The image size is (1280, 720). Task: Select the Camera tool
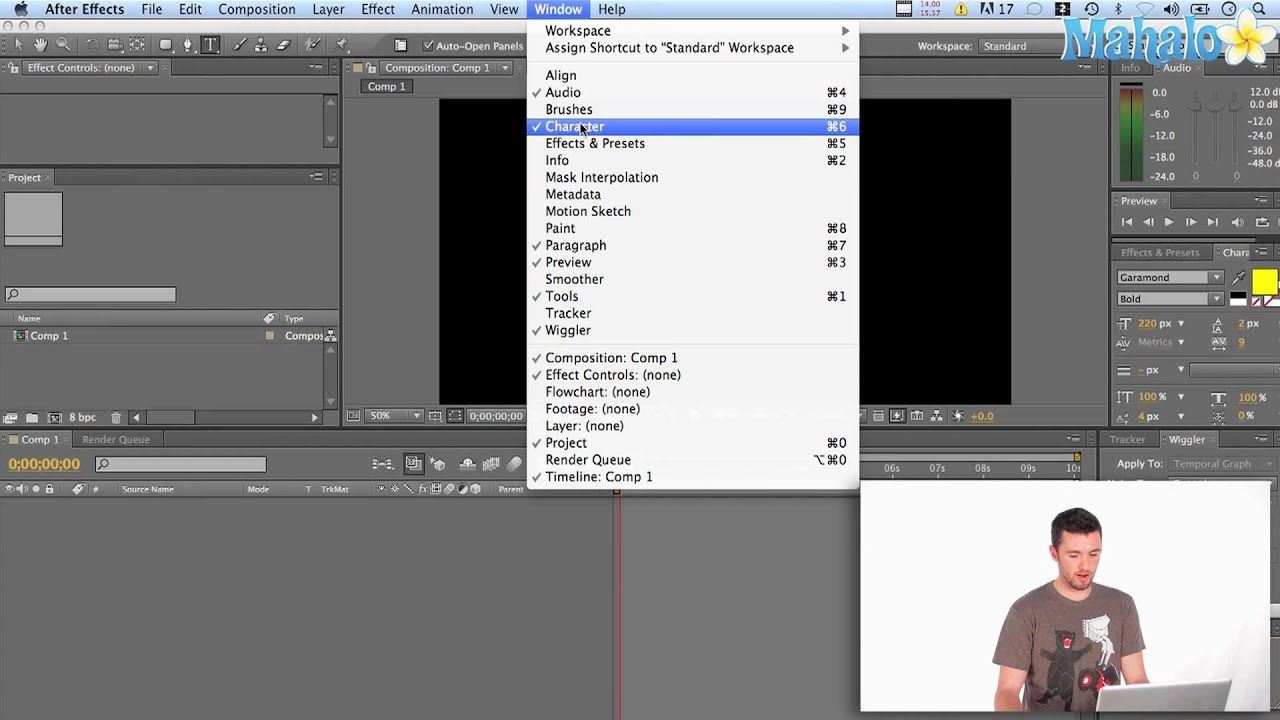tap(116, 45)
